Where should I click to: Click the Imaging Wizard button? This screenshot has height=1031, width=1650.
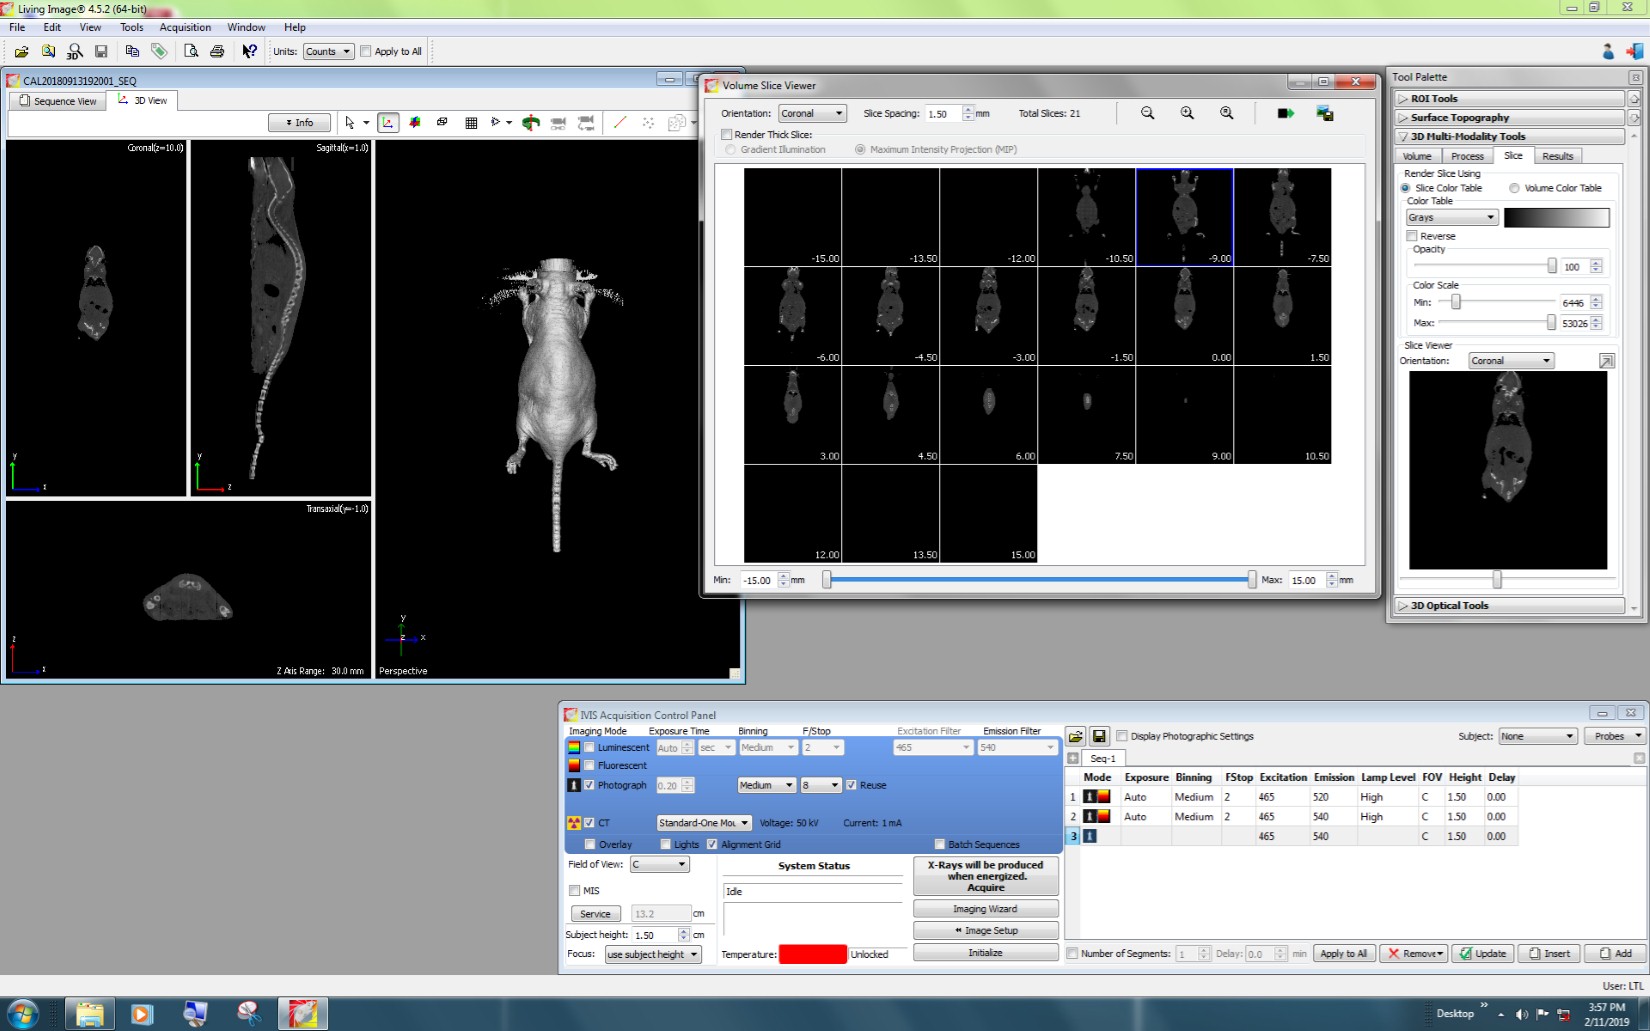984,909
